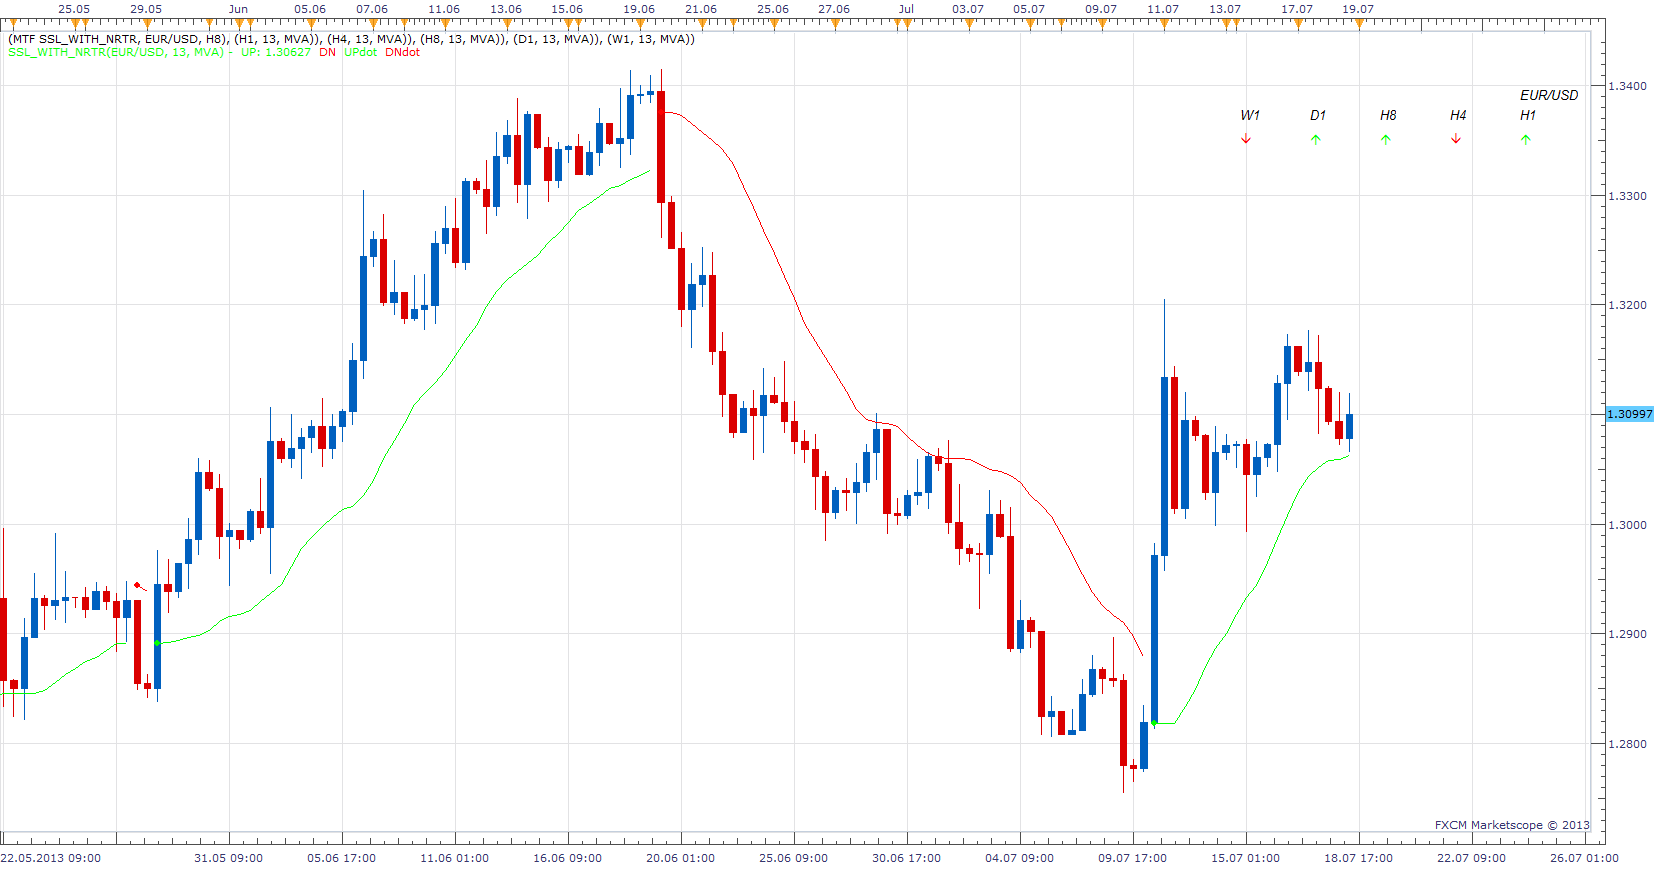Click the 04.07 09:00 time label
Screen dimensions: 1663x870
pos(1019,858)
